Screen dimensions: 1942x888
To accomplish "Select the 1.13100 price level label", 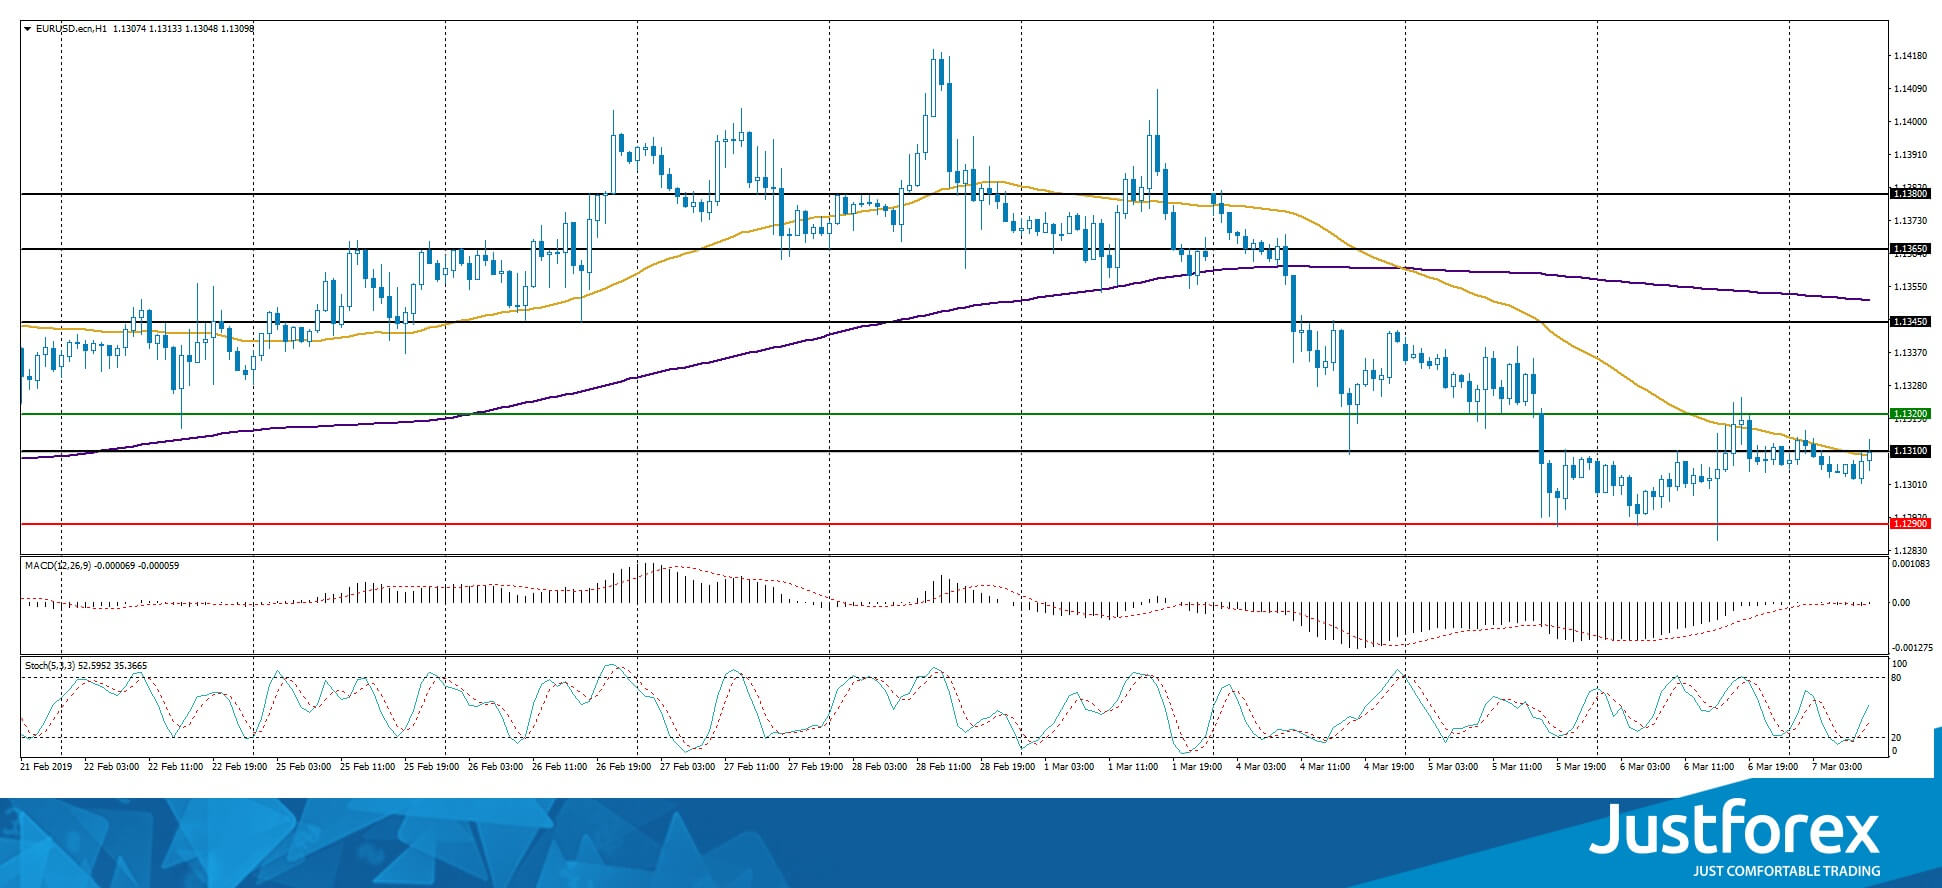I will (1910, 452).
